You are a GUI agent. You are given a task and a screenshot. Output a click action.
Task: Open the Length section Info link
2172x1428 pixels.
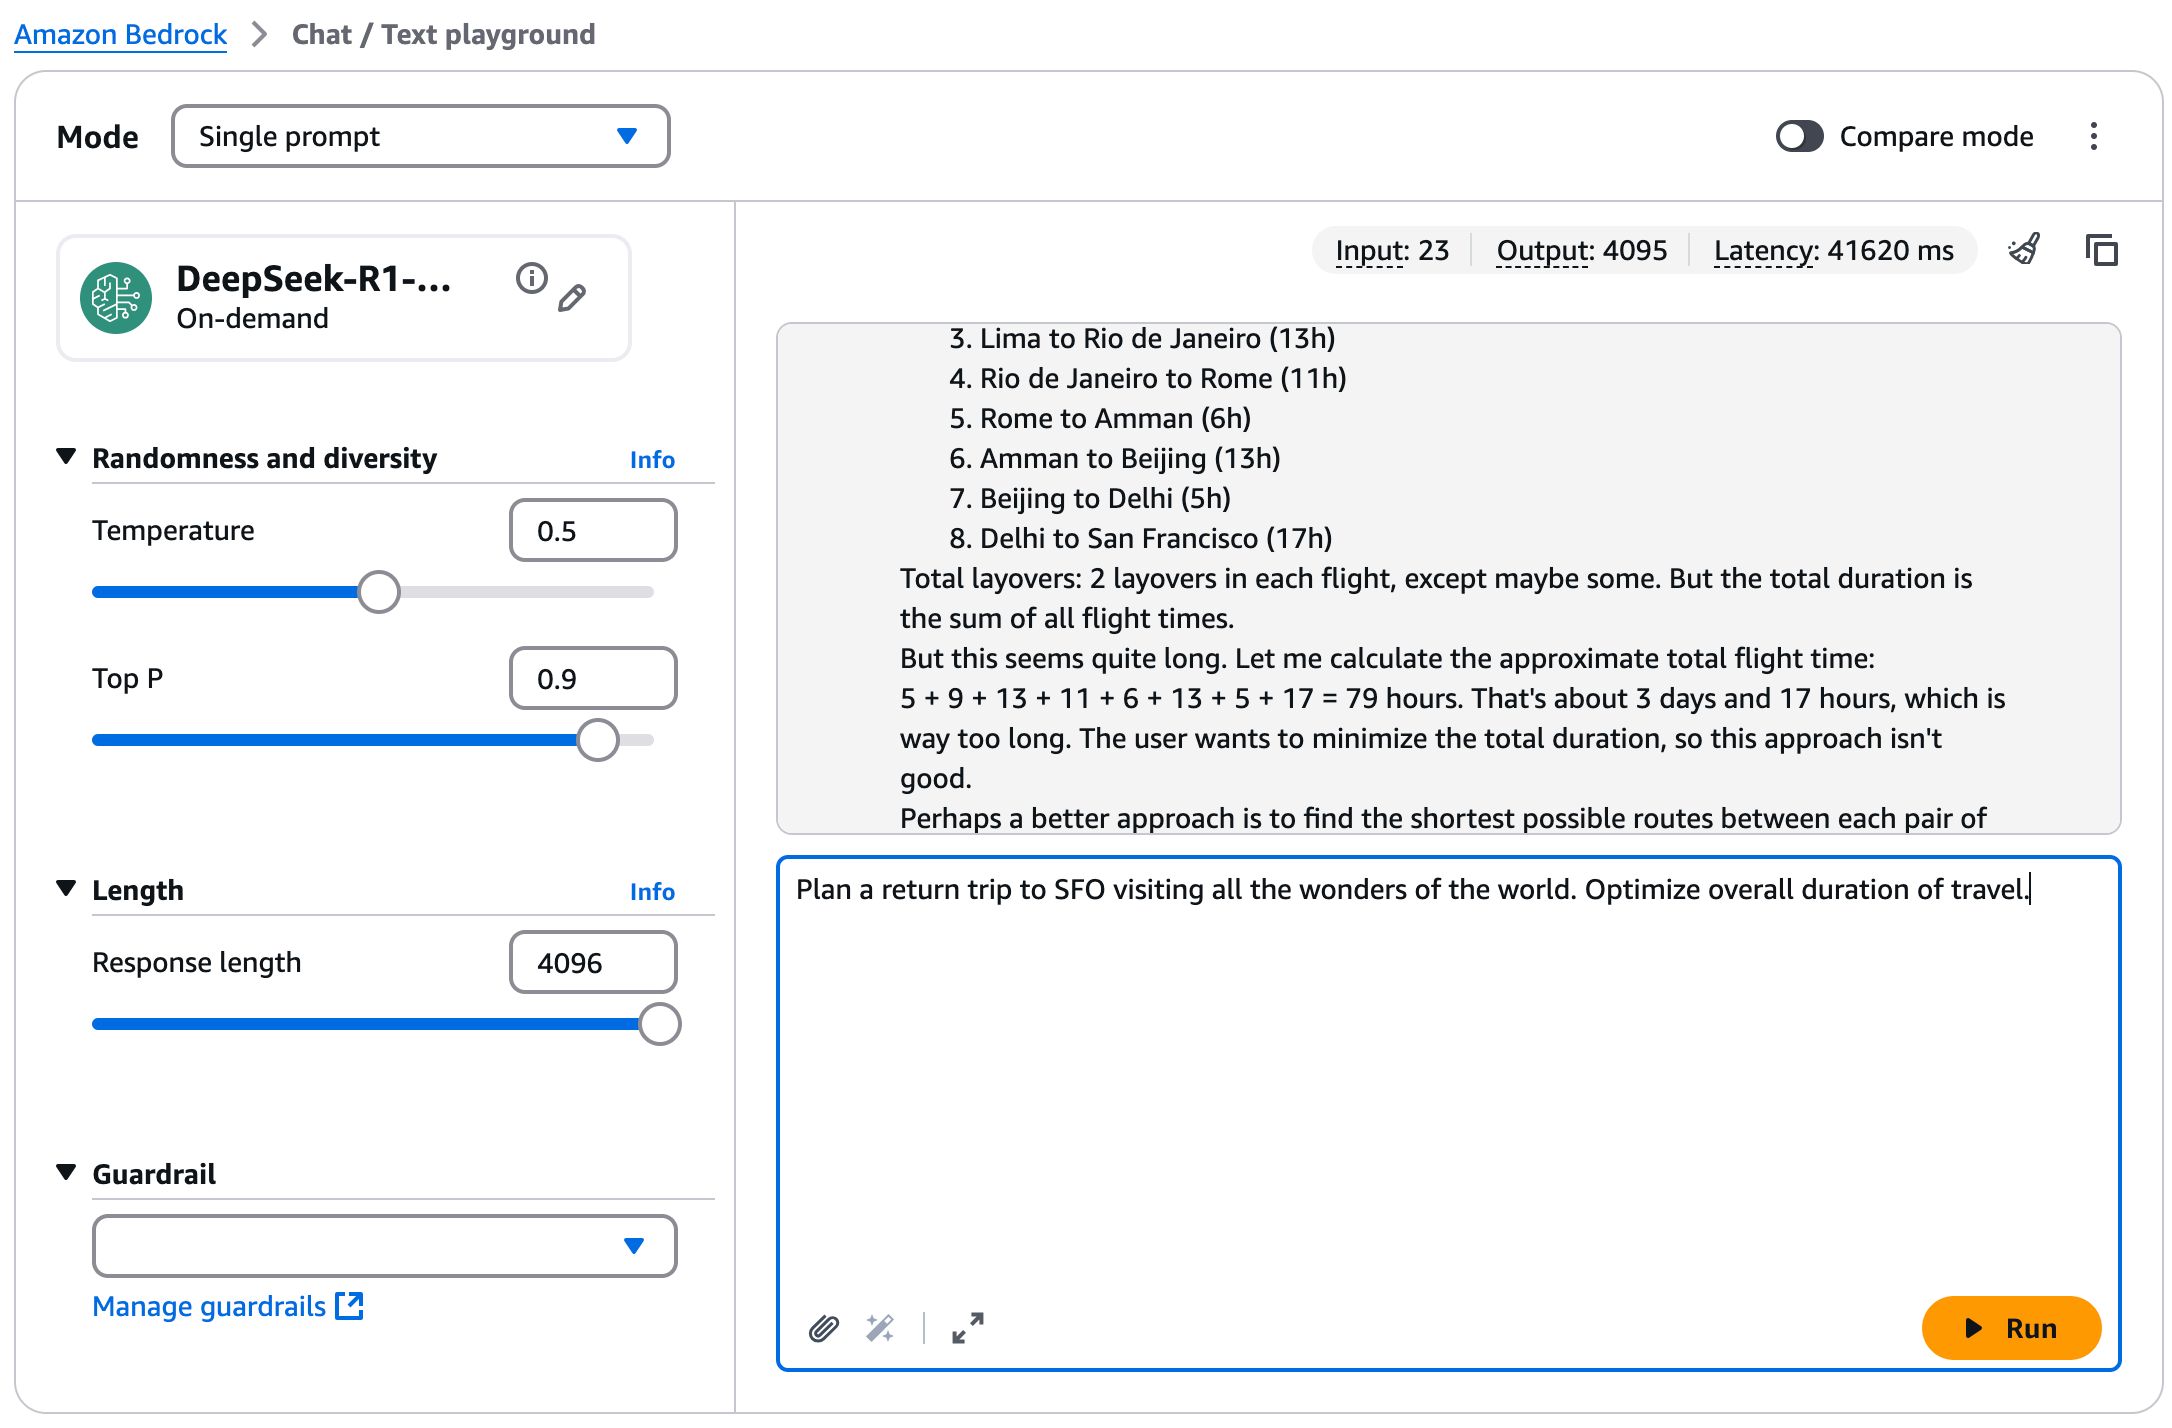pyautogui.click(x=652, y=890)
